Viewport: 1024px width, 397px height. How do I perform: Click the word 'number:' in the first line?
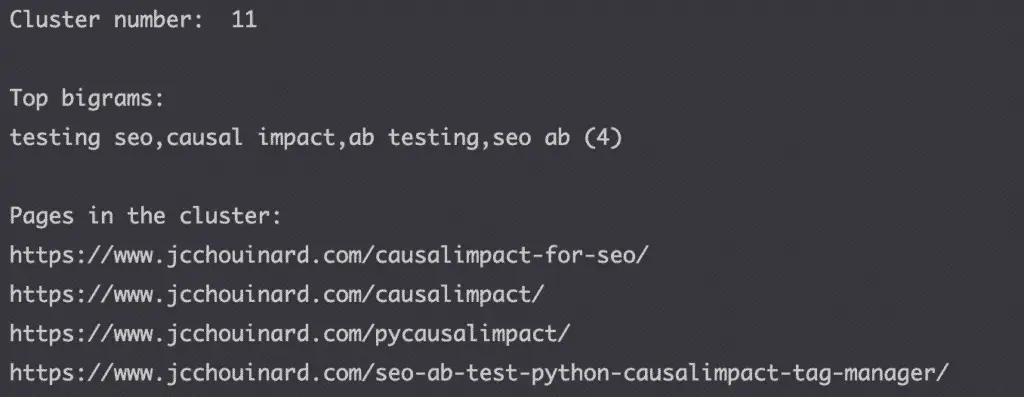tap(159, 19)
